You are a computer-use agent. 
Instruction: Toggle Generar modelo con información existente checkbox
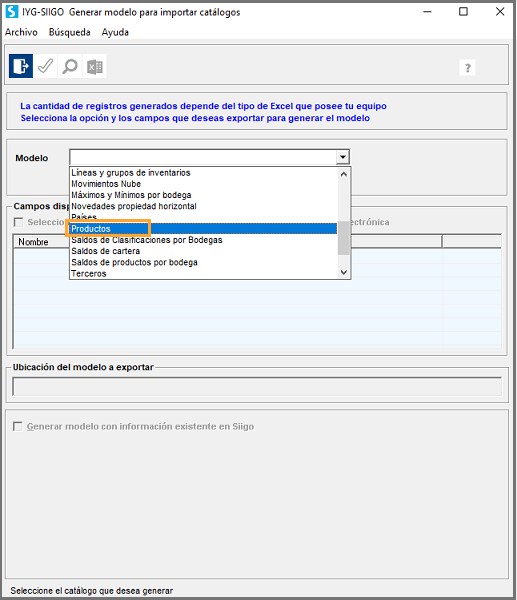(x=18, y=426)
